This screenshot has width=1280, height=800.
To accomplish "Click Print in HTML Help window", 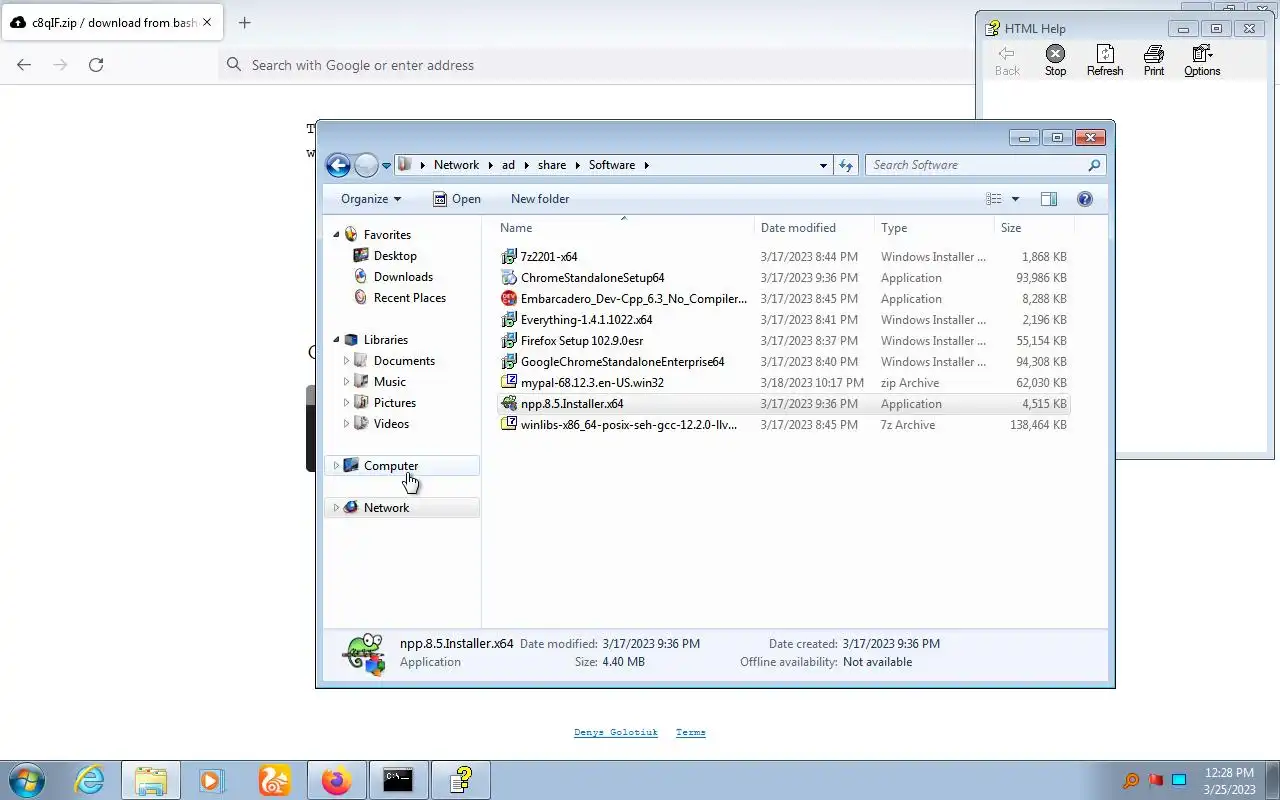I will (1154, 60).
